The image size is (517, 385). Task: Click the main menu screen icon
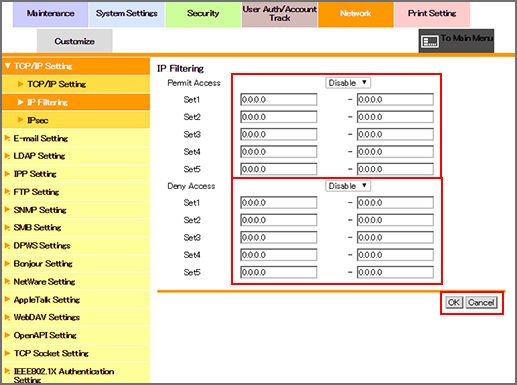430,42
